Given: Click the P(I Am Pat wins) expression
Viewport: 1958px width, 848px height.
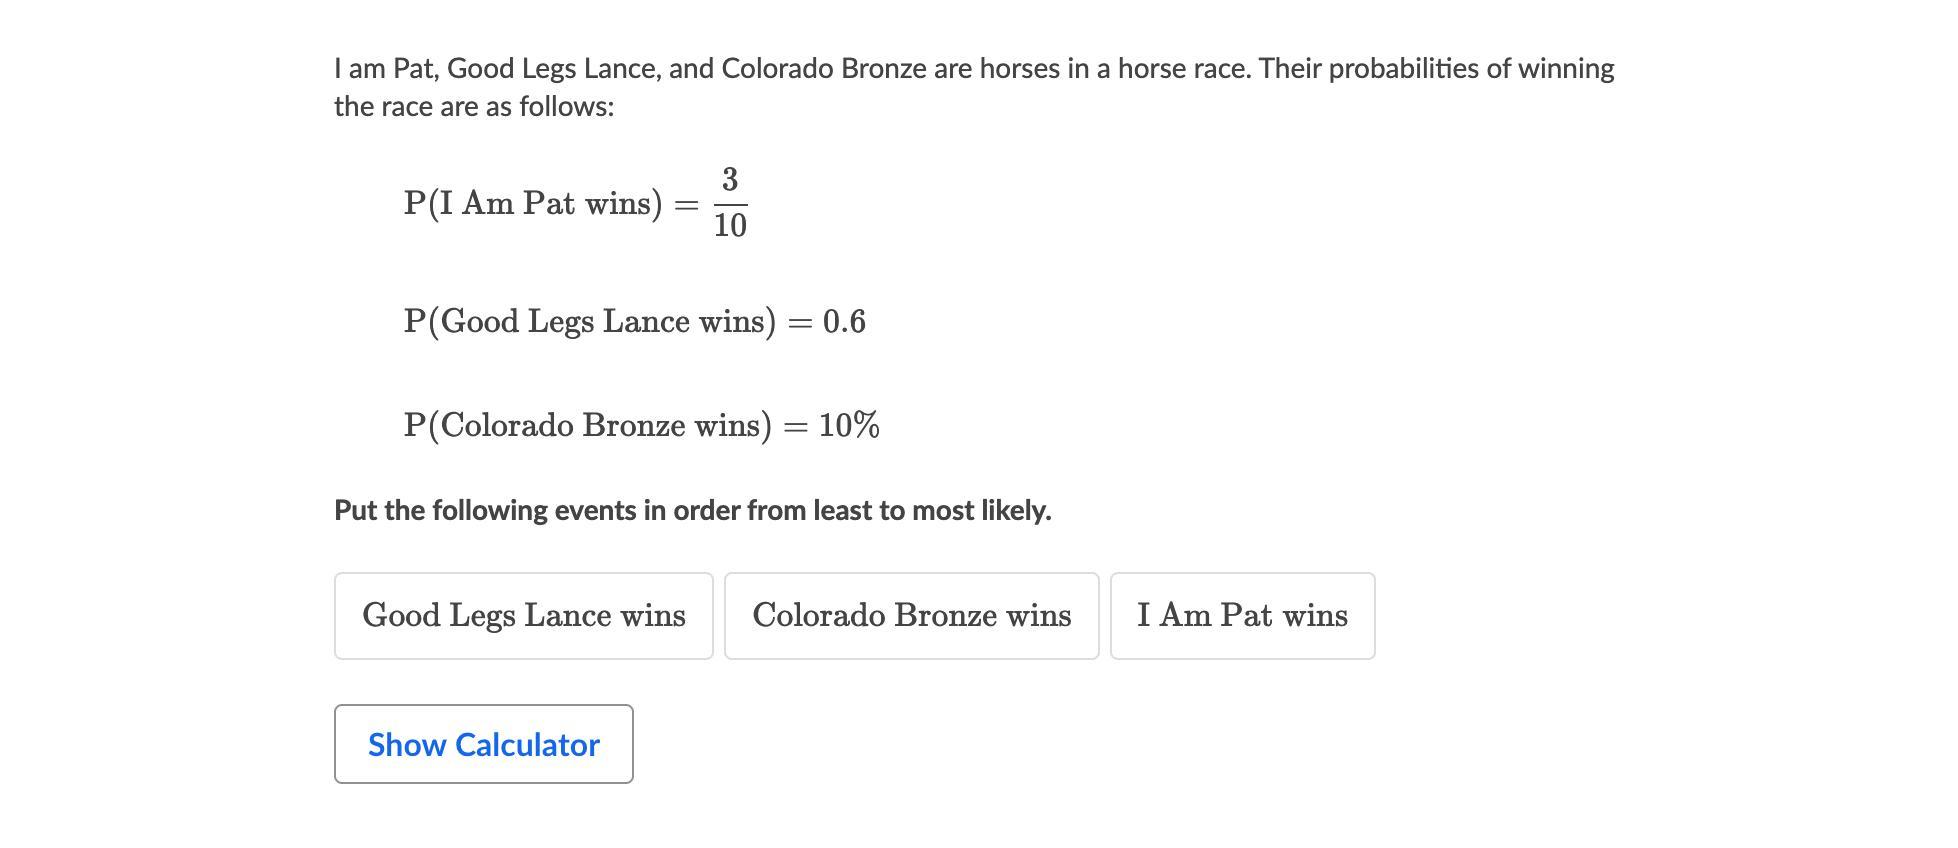Looking at the screenshot, I should pyautogui.click(x=533, y=204).
